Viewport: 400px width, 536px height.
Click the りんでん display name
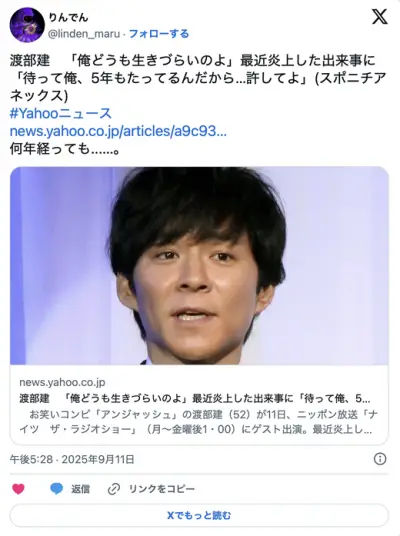point(68,17)
